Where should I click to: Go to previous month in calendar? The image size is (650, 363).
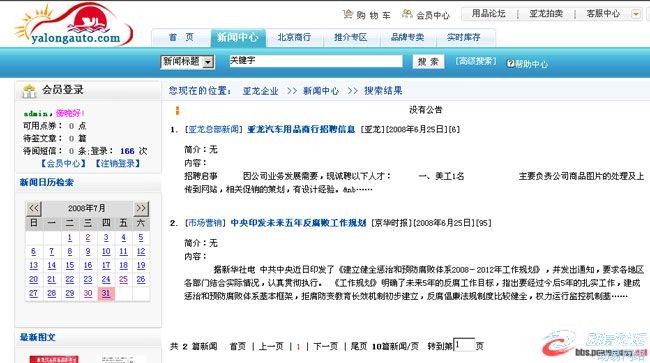34,208
